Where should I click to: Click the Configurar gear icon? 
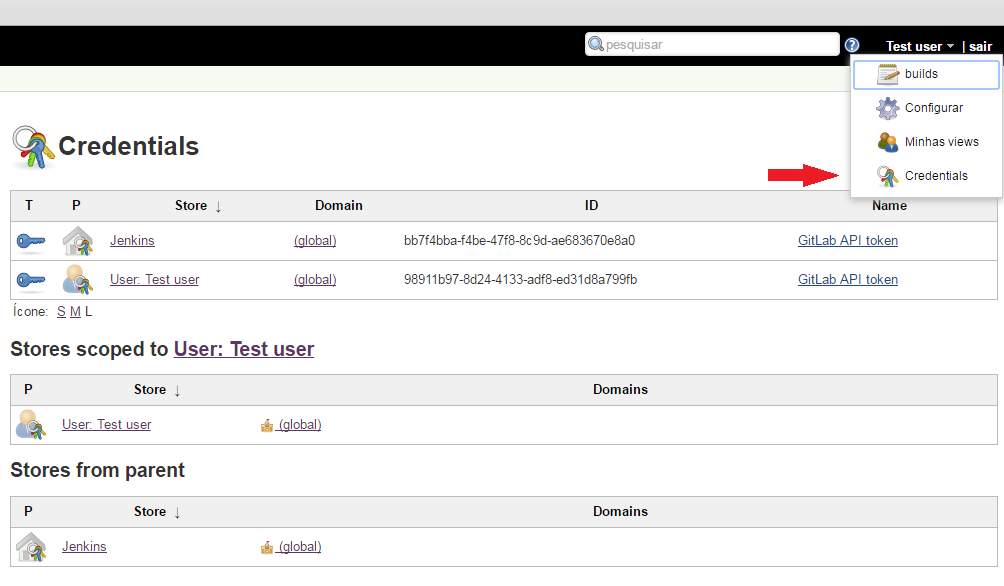point(887,108)
